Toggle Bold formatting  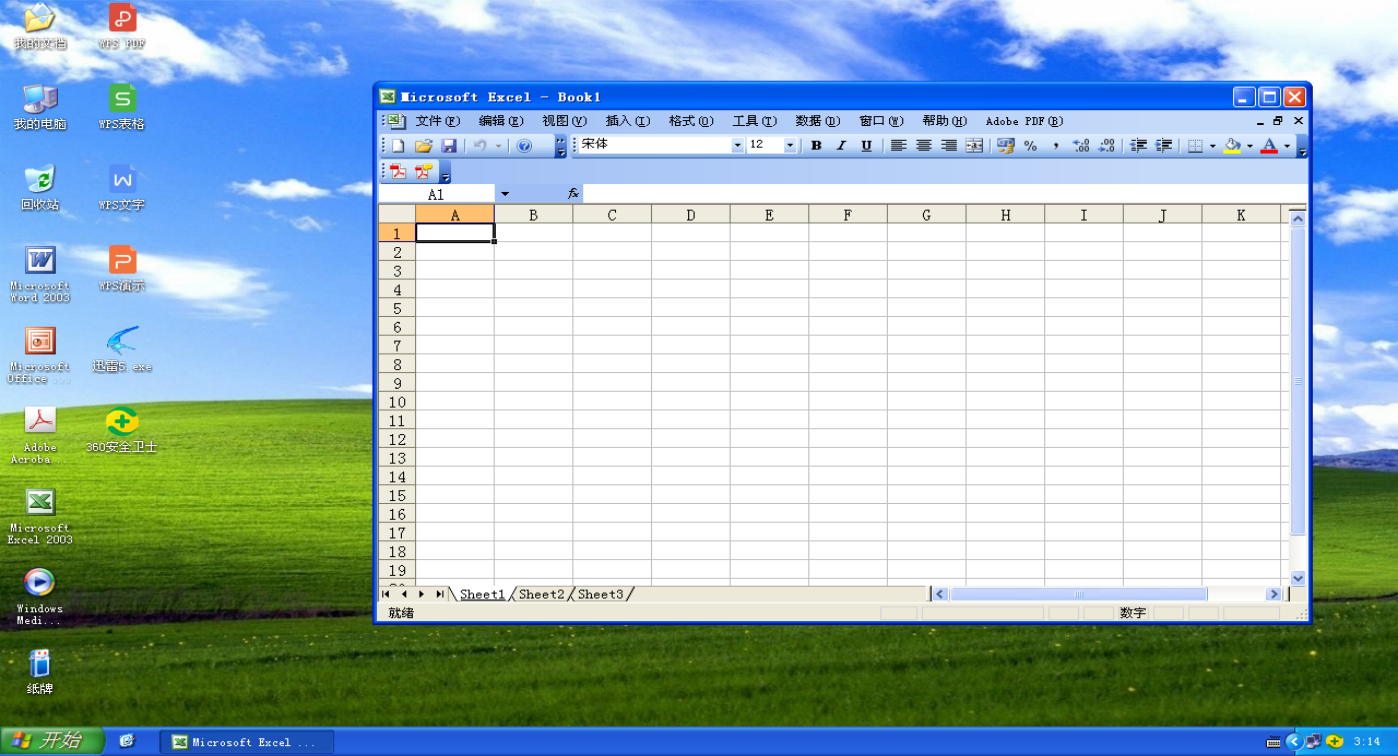click(816, 146)
